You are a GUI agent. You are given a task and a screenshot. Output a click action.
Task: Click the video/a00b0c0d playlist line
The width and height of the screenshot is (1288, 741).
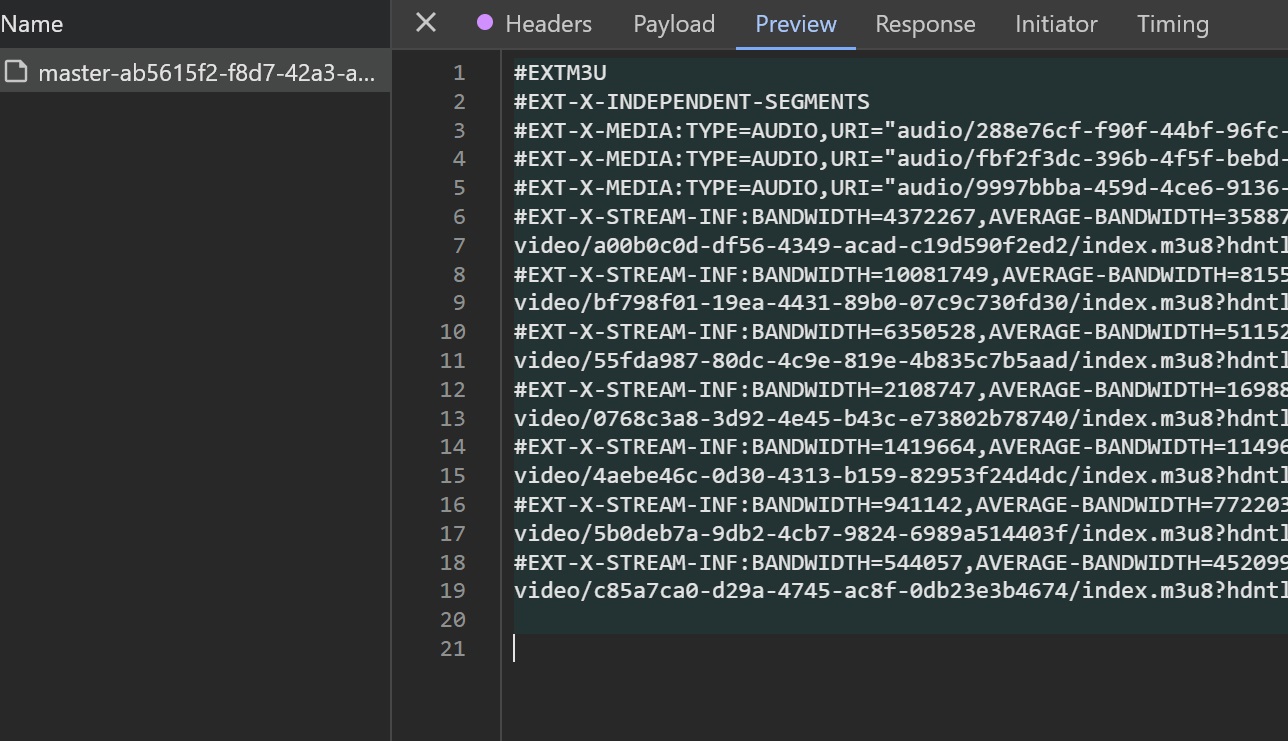tap(900, 246)
